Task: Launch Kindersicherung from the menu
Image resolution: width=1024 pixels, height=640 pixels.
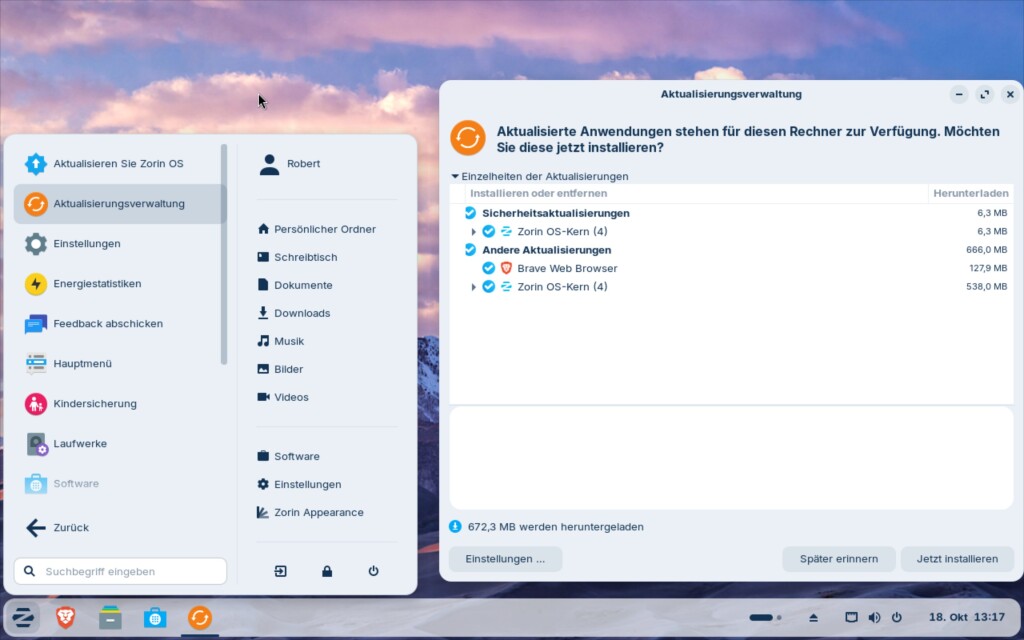Action: (95, 404)
